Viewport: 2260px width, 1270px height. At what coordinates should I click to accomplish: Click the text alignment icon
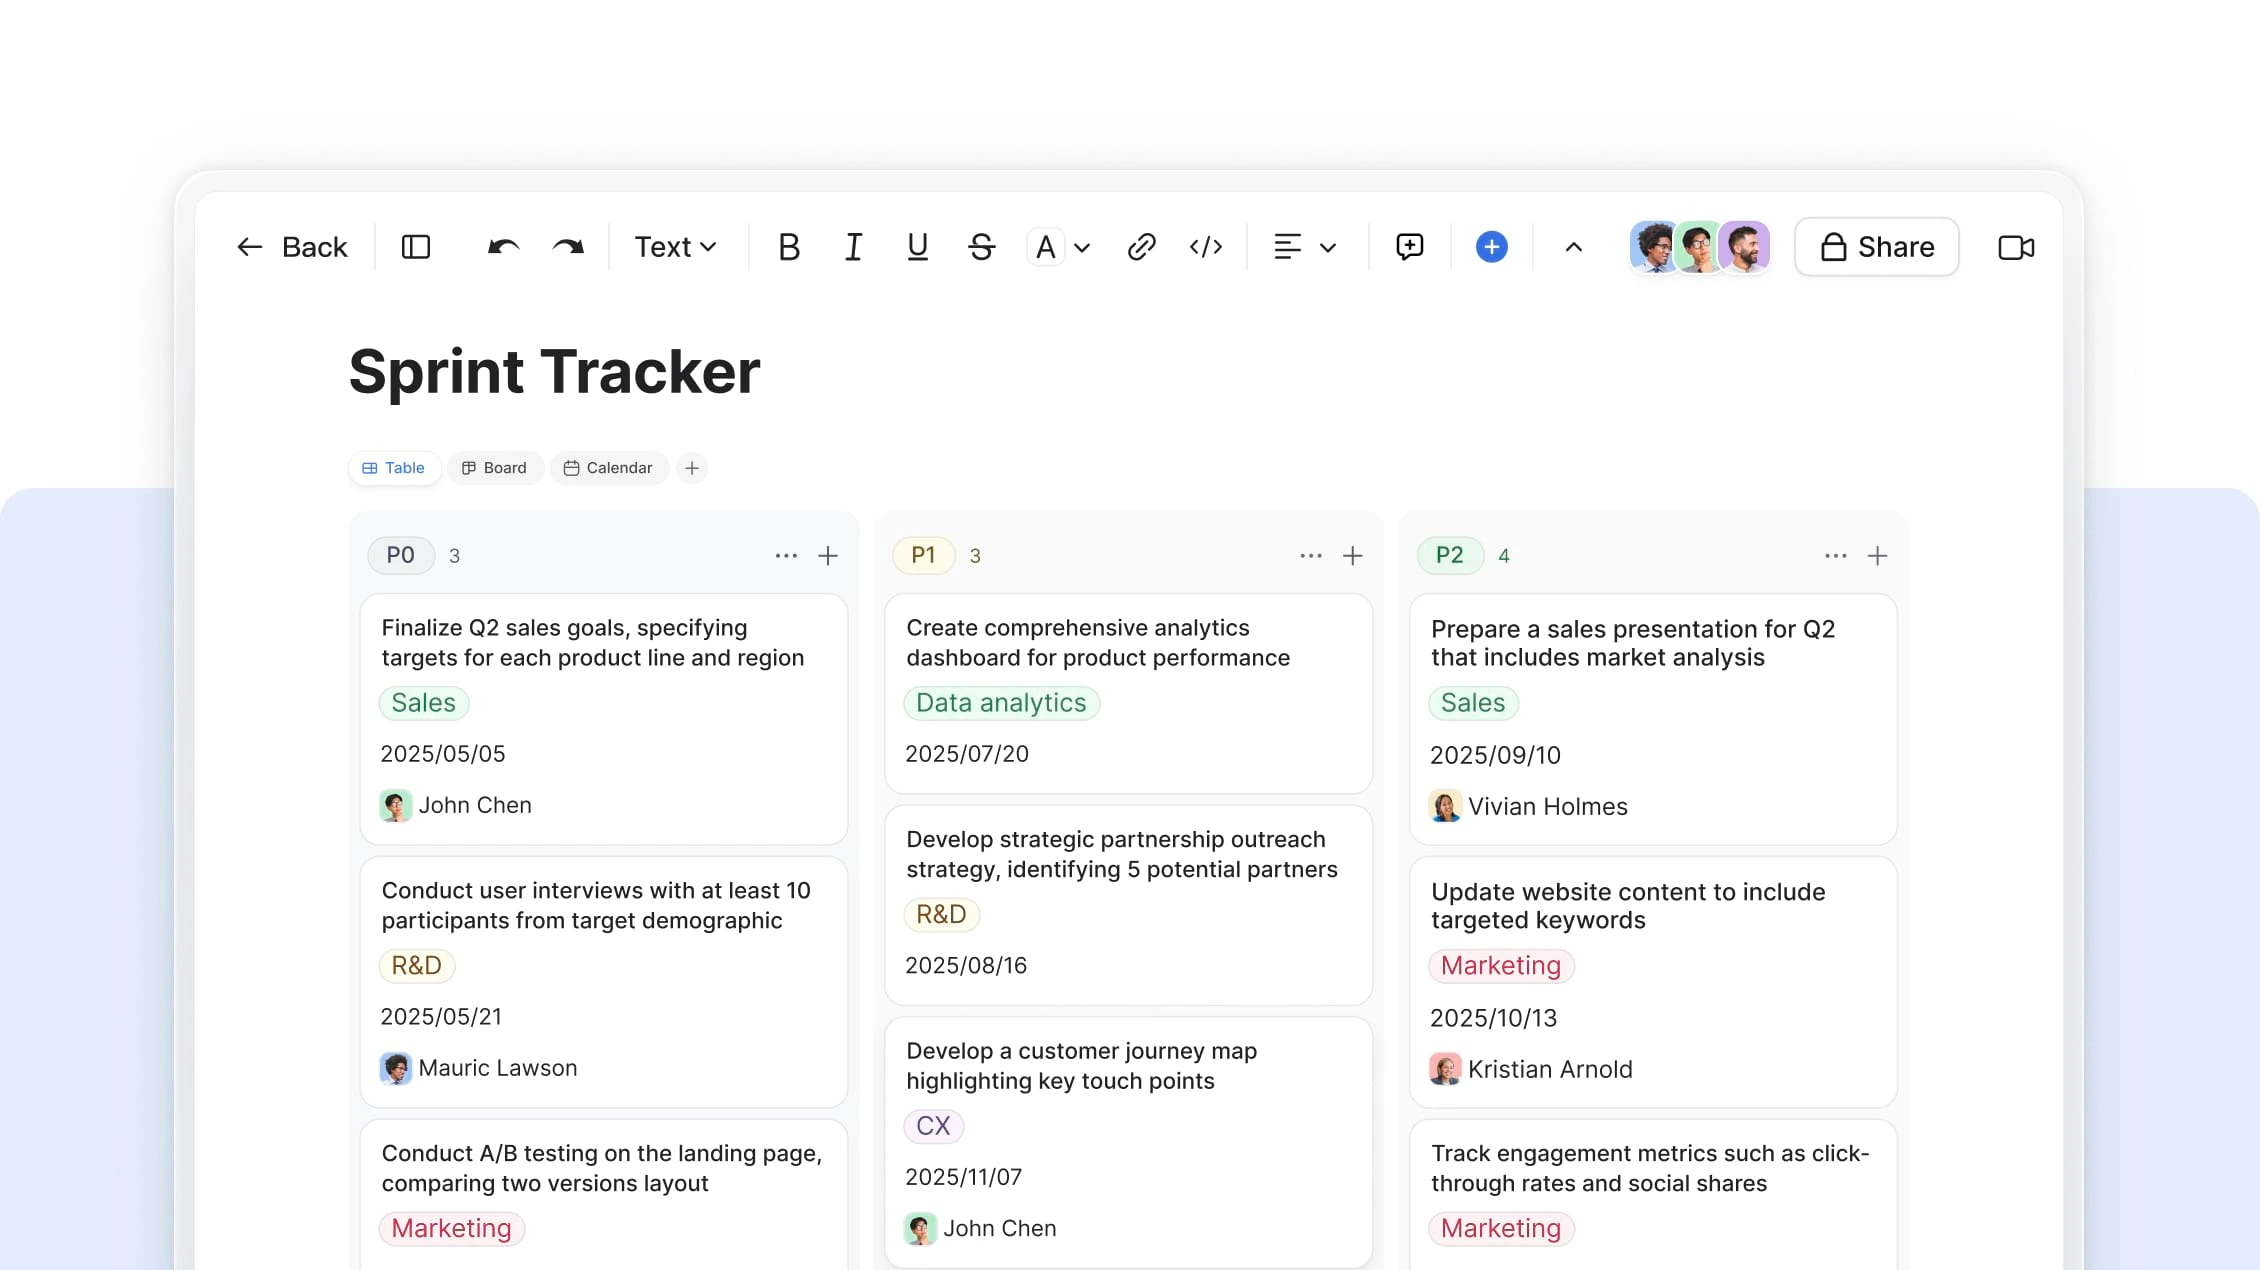tap(1288, 247)
